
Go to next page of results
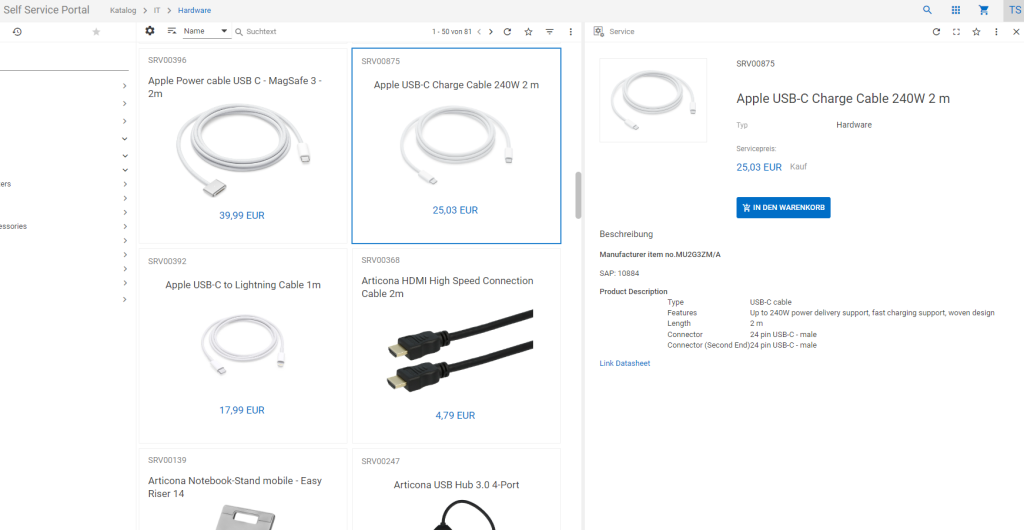491,31
